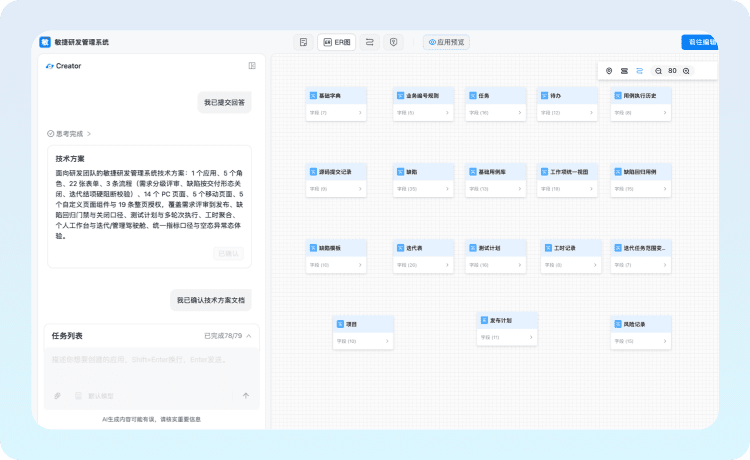
Task: Click the 已完成78/79 progress text
Action: [223, 336]
